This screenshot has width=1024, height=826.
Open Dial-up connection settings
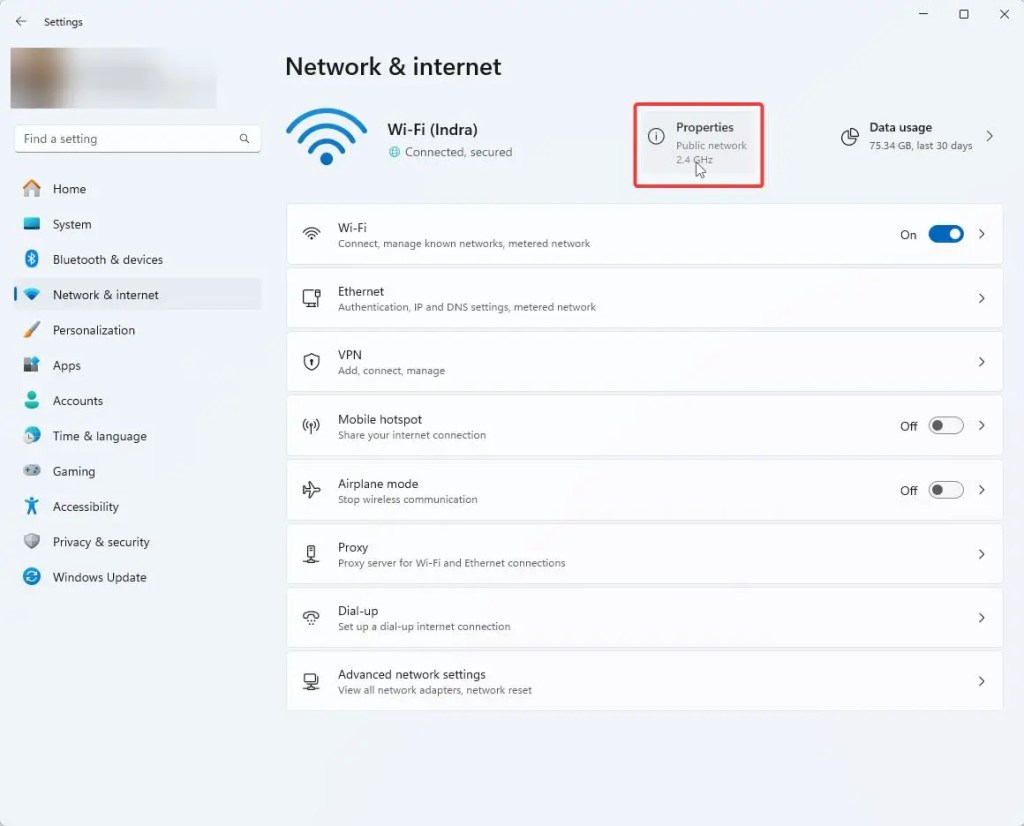(x=644, y=618)
